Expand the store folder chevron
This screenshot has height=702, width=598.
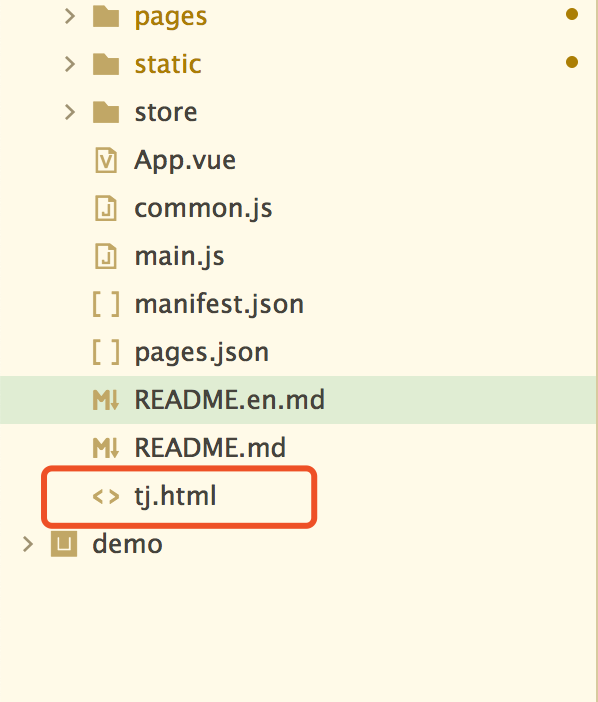click(x=70, y=112)
